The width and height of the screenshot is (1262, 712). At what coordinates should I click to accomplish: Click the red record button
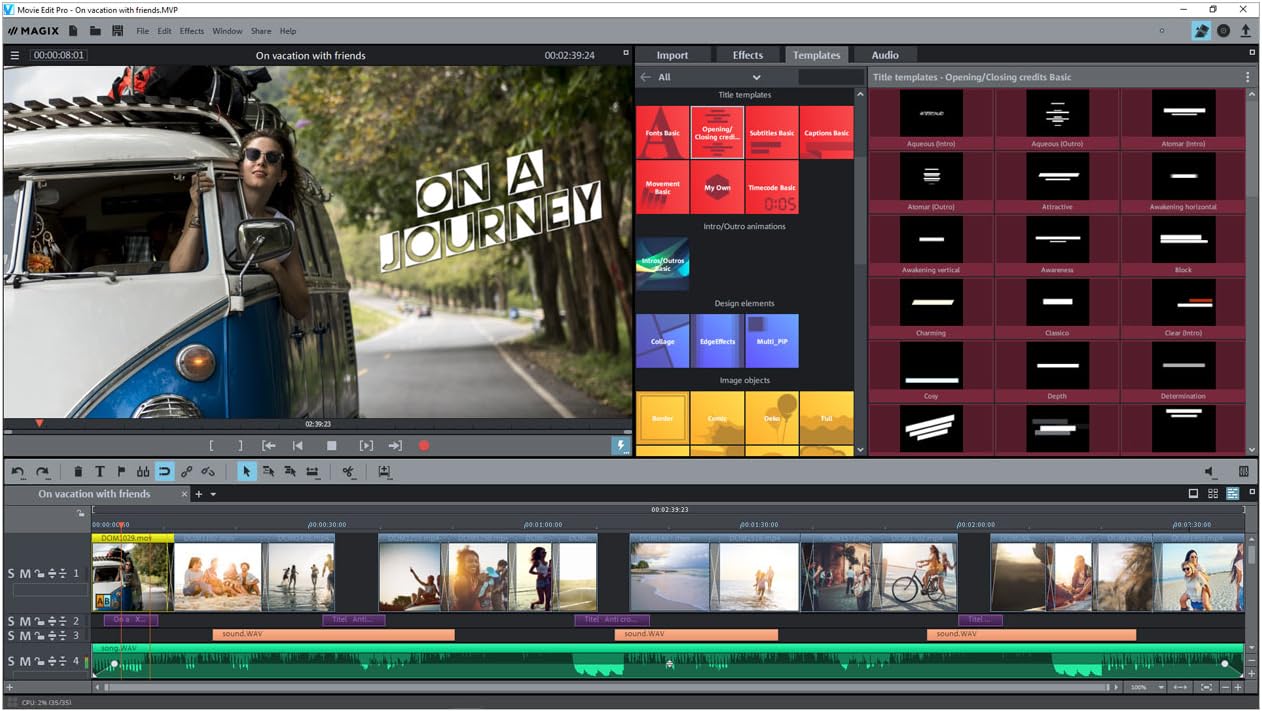(424, 446)
